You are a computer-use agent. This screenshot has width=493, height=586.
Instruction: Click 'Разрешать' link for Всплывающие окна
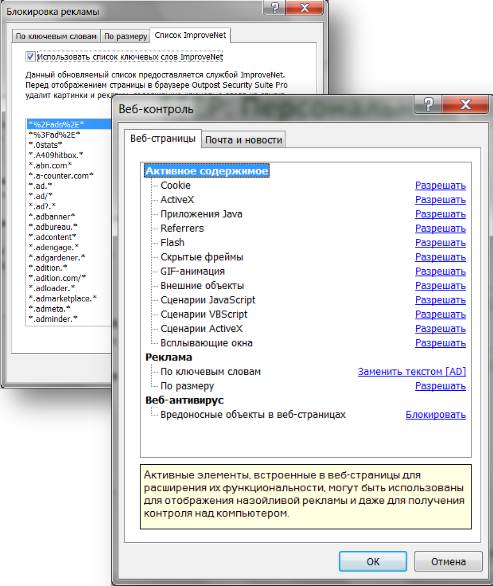440,343
